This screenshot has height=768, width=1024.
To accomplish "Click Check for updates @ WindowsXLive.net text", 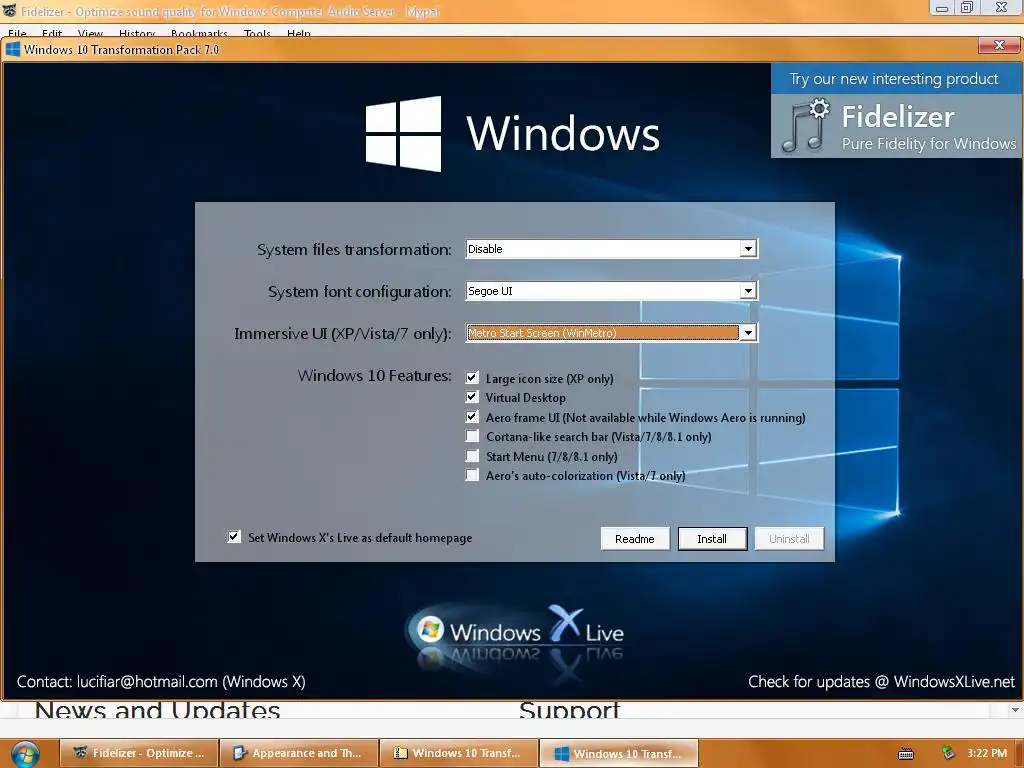I will coord(881,682).
